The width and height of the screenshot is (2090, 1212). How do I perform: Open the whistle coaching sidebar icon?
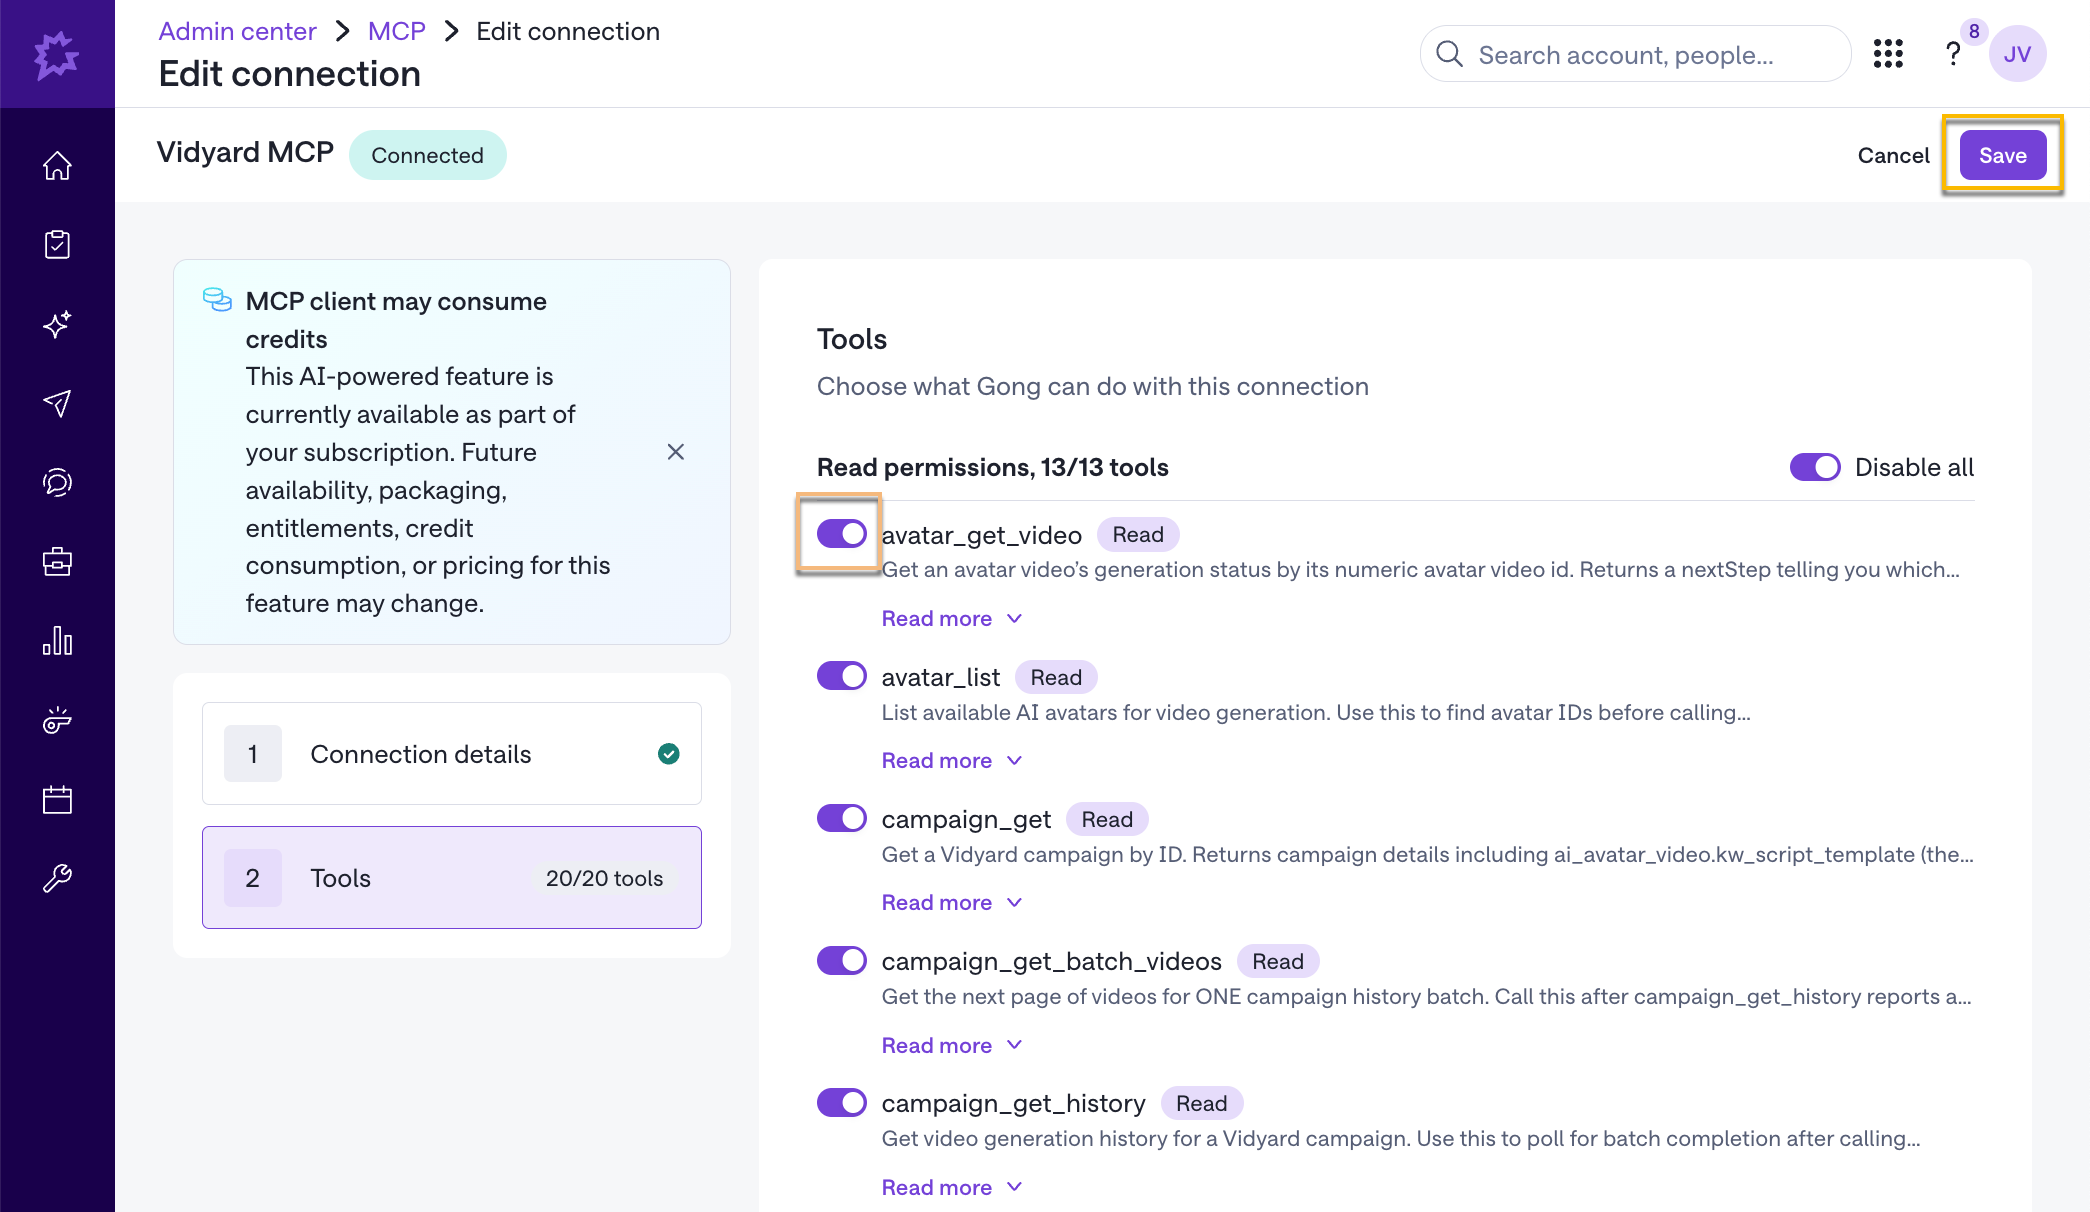point(57,720)
